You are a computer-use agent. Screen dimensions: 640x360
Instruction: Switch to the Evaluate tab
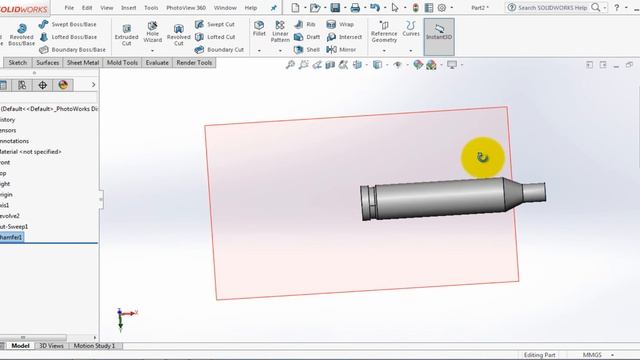(157, 63)
